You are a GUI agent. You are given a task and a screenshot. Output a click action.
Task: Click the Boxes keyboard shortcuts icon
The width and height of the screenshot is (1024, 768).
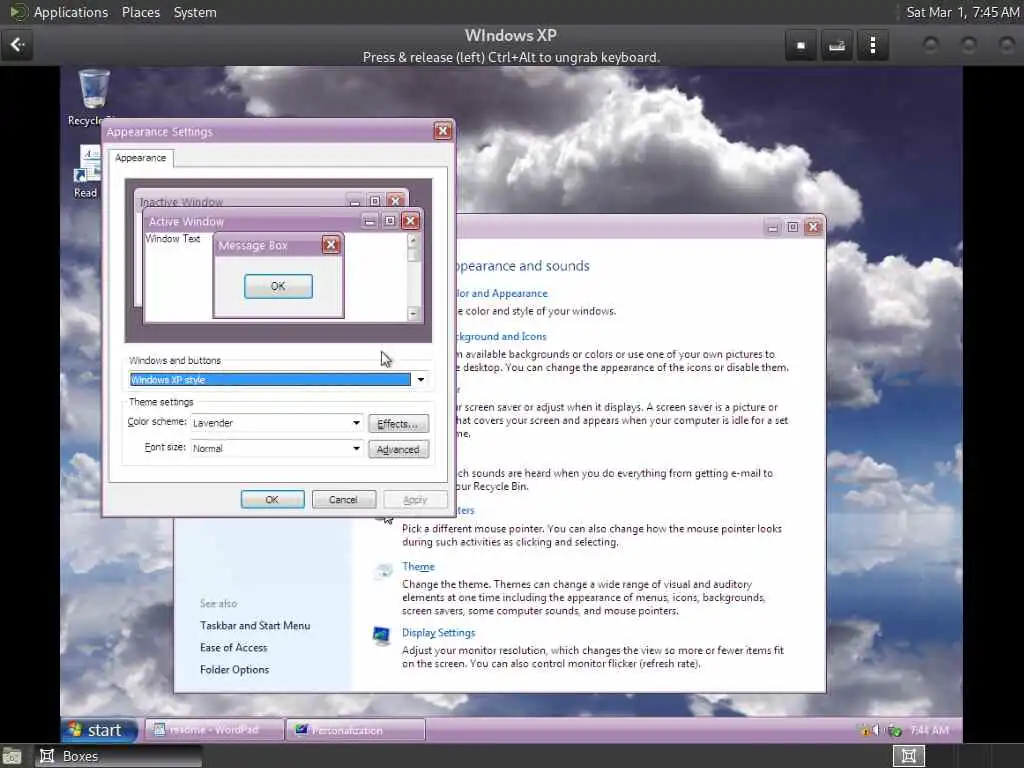[837, 46]
